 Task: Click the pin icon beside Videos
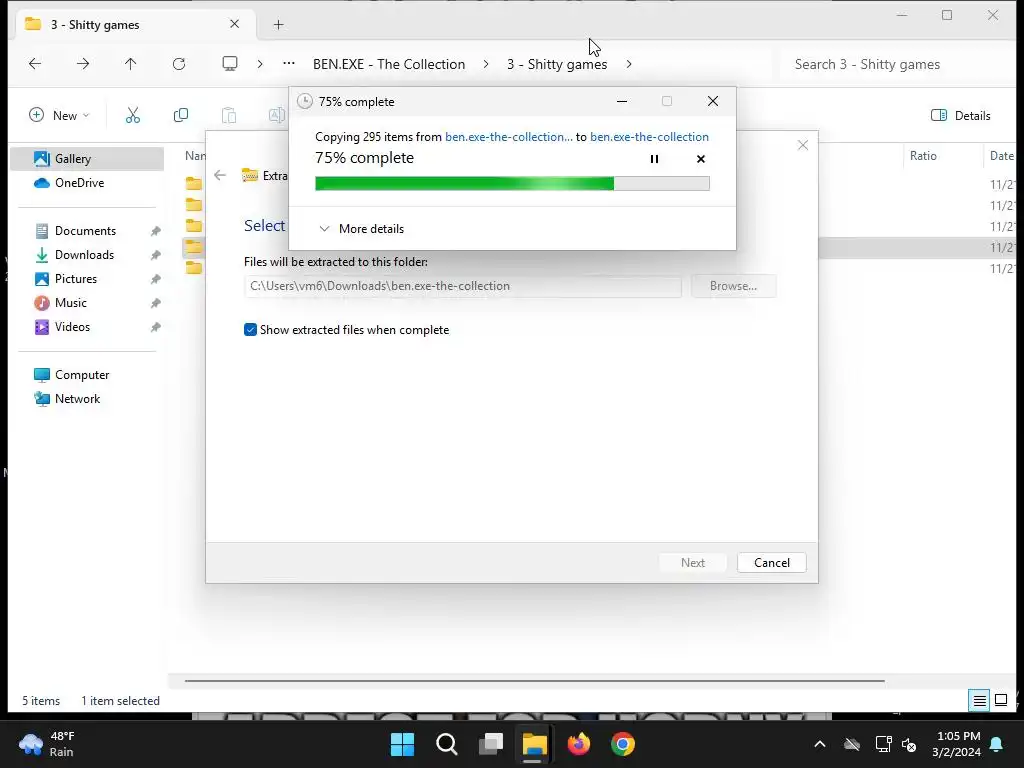point(155,327)
